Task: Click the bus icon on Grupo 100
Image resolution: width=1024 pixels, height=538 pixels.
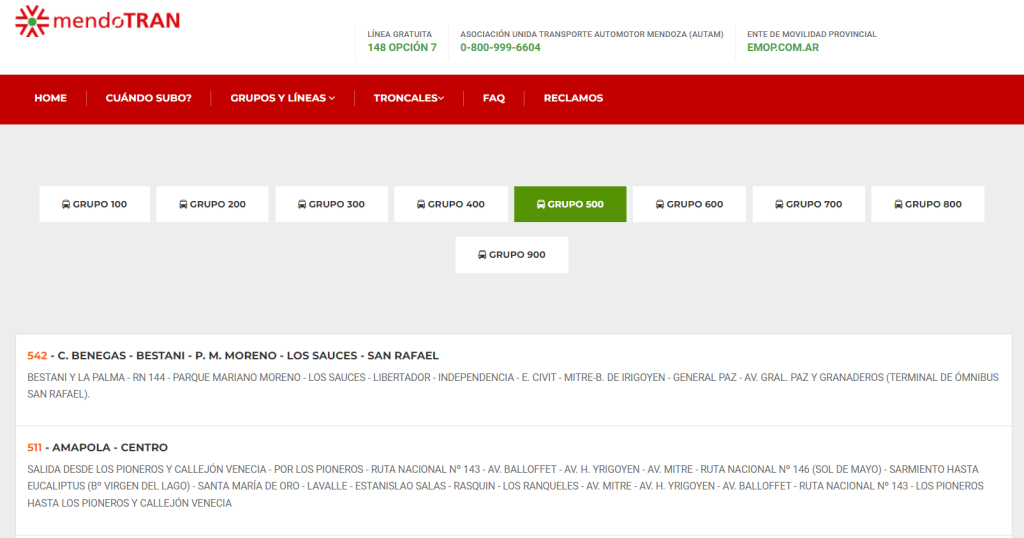Action: click(x=66, y=204)
